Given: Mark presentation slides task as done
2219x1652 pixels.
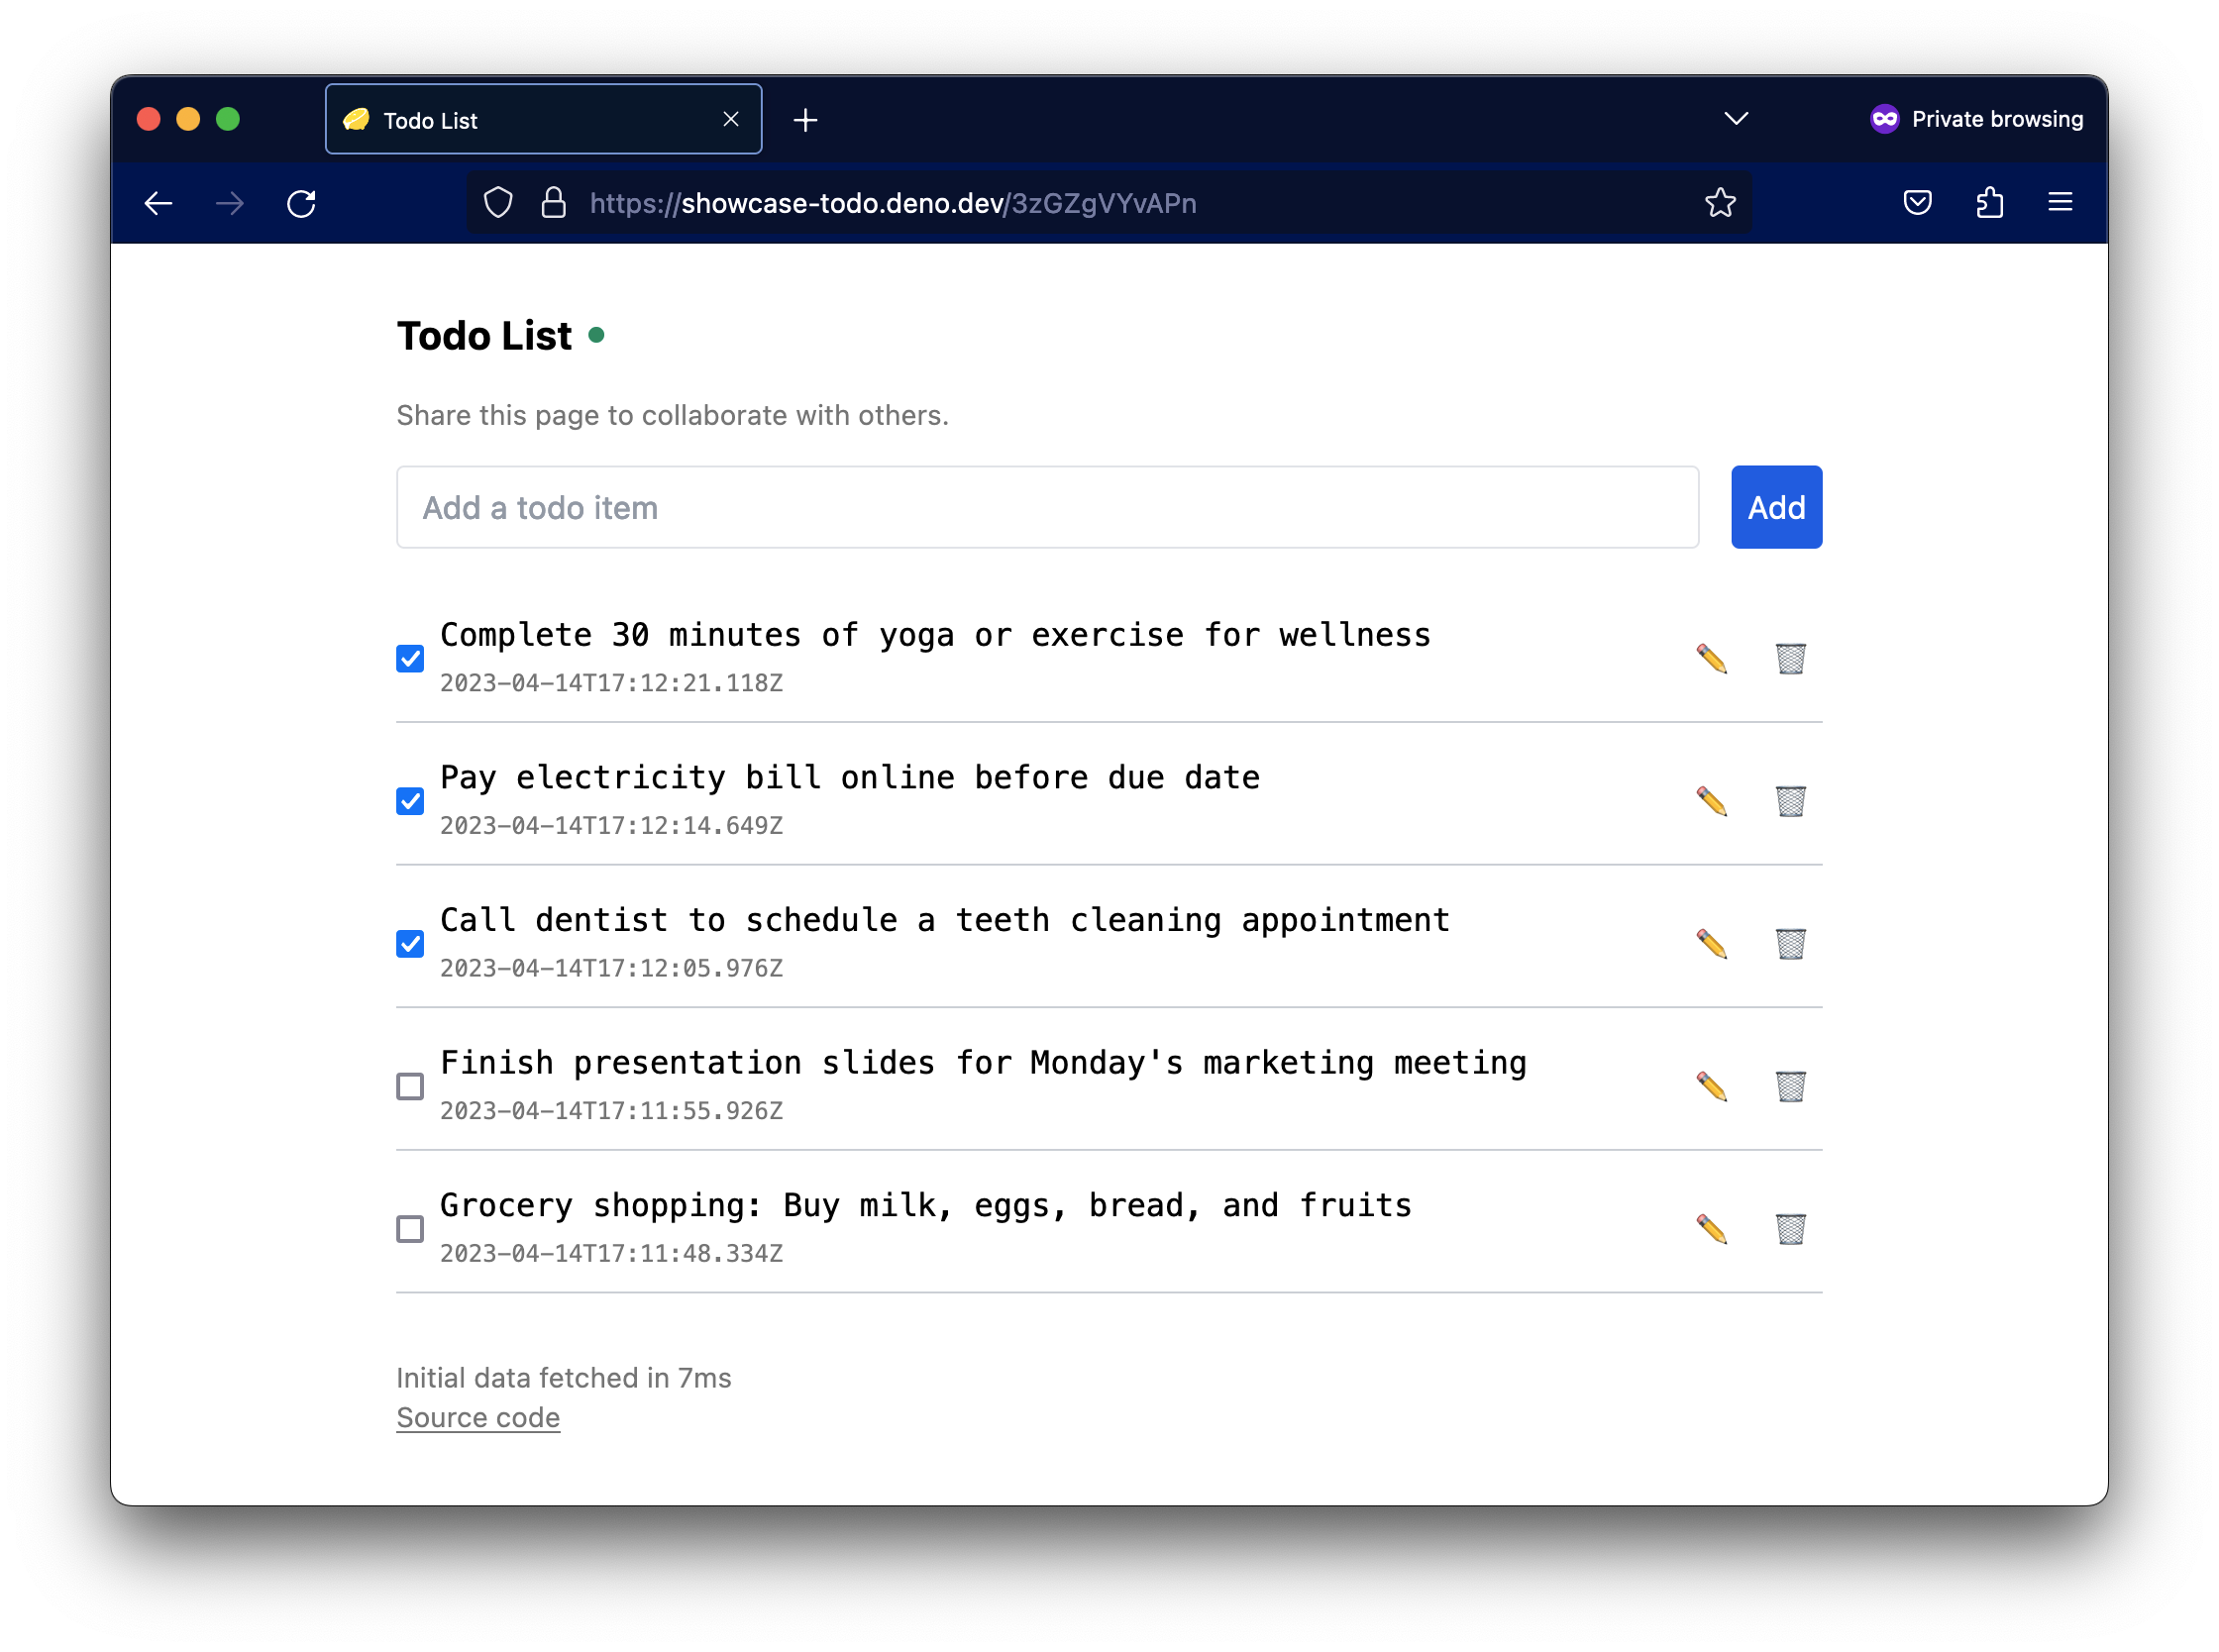Looking at the screenshot, I should click(409, 1086).
